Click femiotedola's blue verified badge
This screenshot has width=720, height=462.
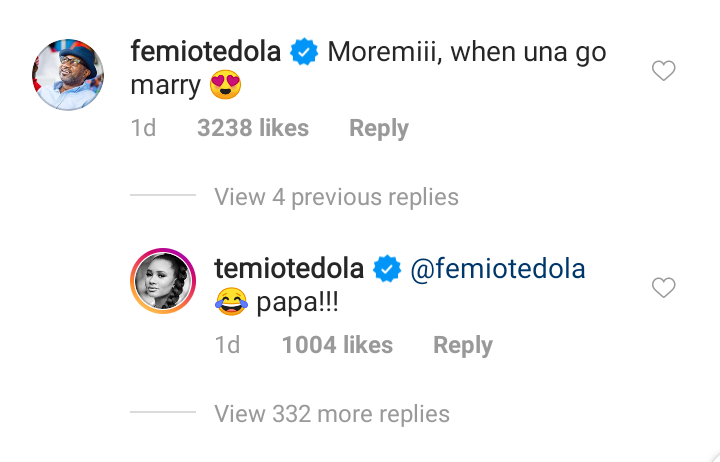coord(303,54)
